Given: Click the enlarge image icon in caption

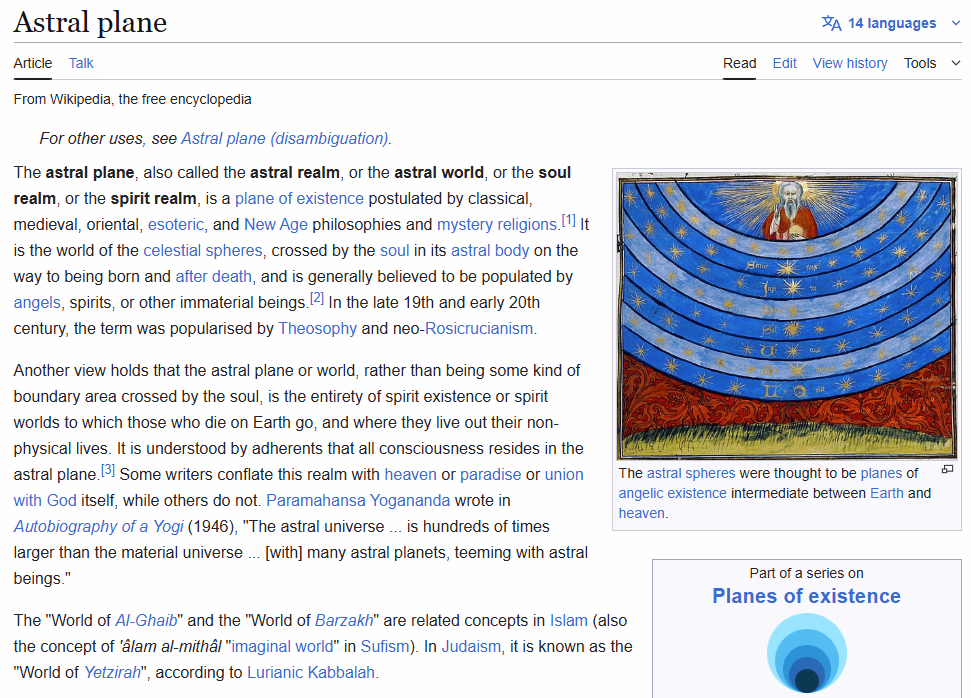Looking at the screenshot, I should tap(947, 470).
